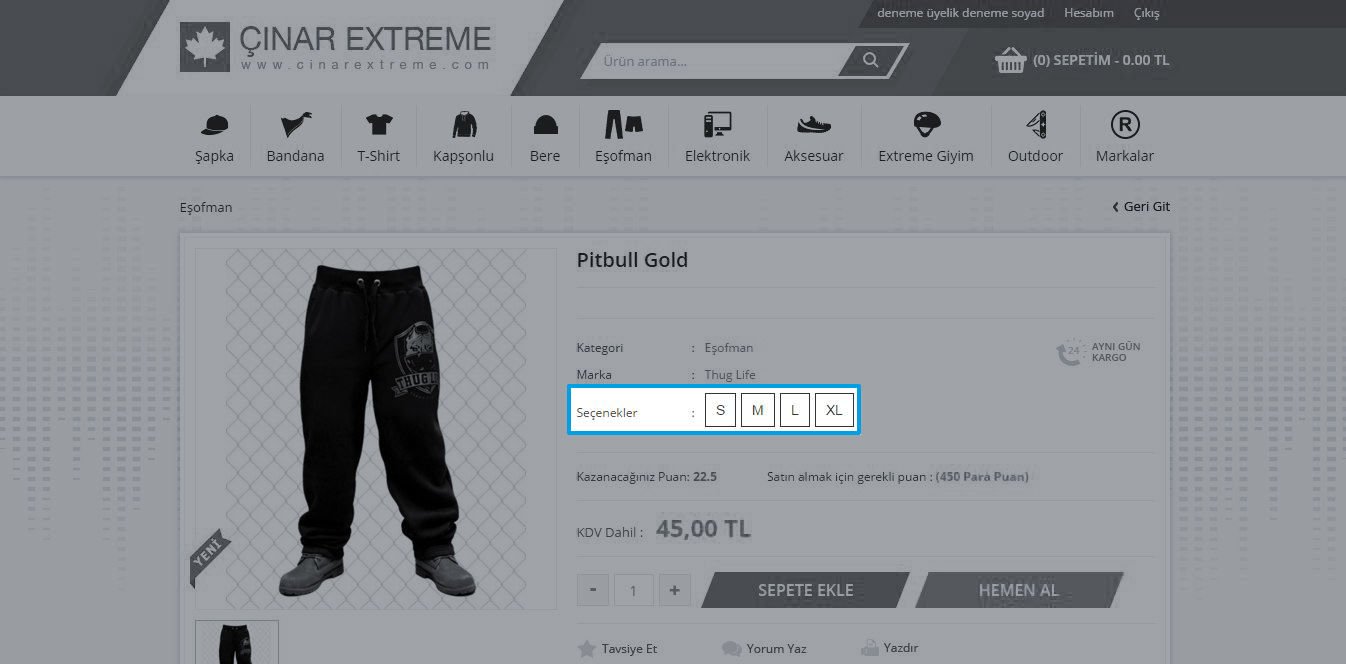Buy now with Hemen Al
Image resolution: width=1346 pixels, height=664 pixels.
click(1019, 590)
